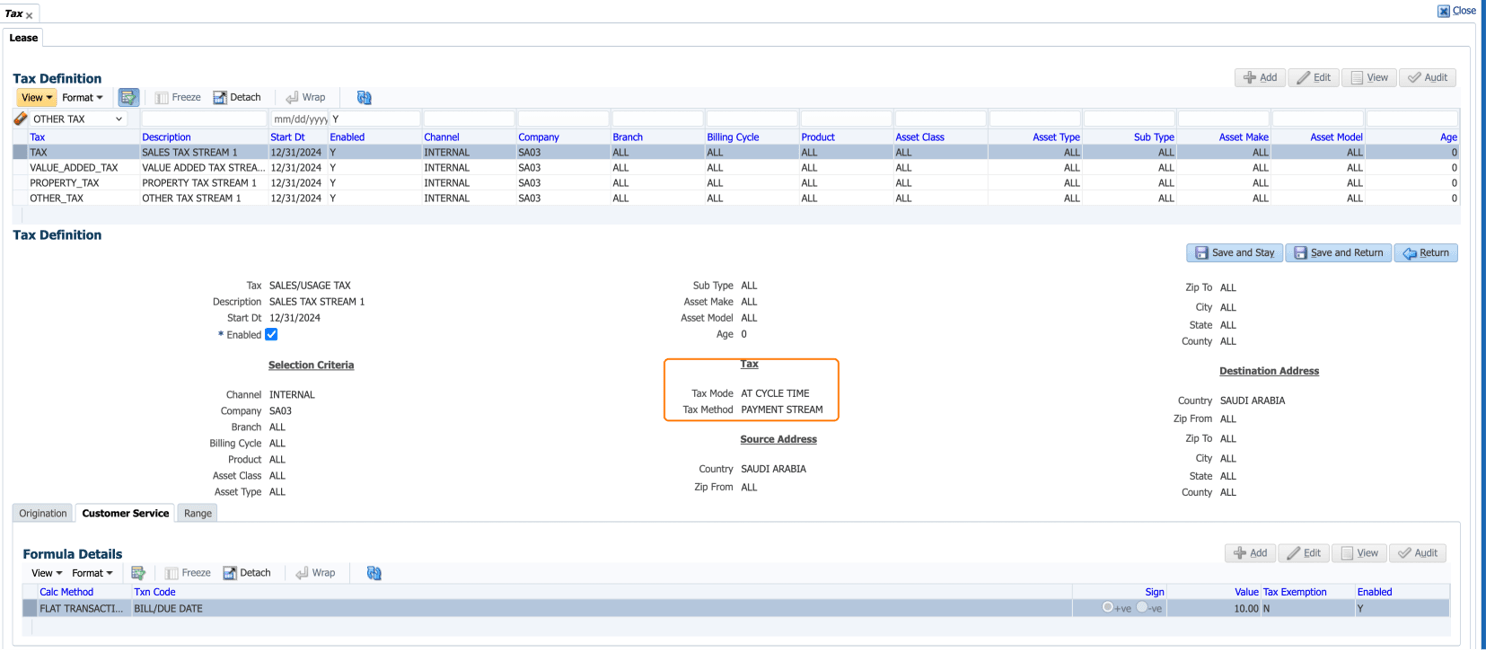Screen dimensions: 1486x650
Task: Click Freeze in the Formula Details toolbar
Action: click(188, 573)
